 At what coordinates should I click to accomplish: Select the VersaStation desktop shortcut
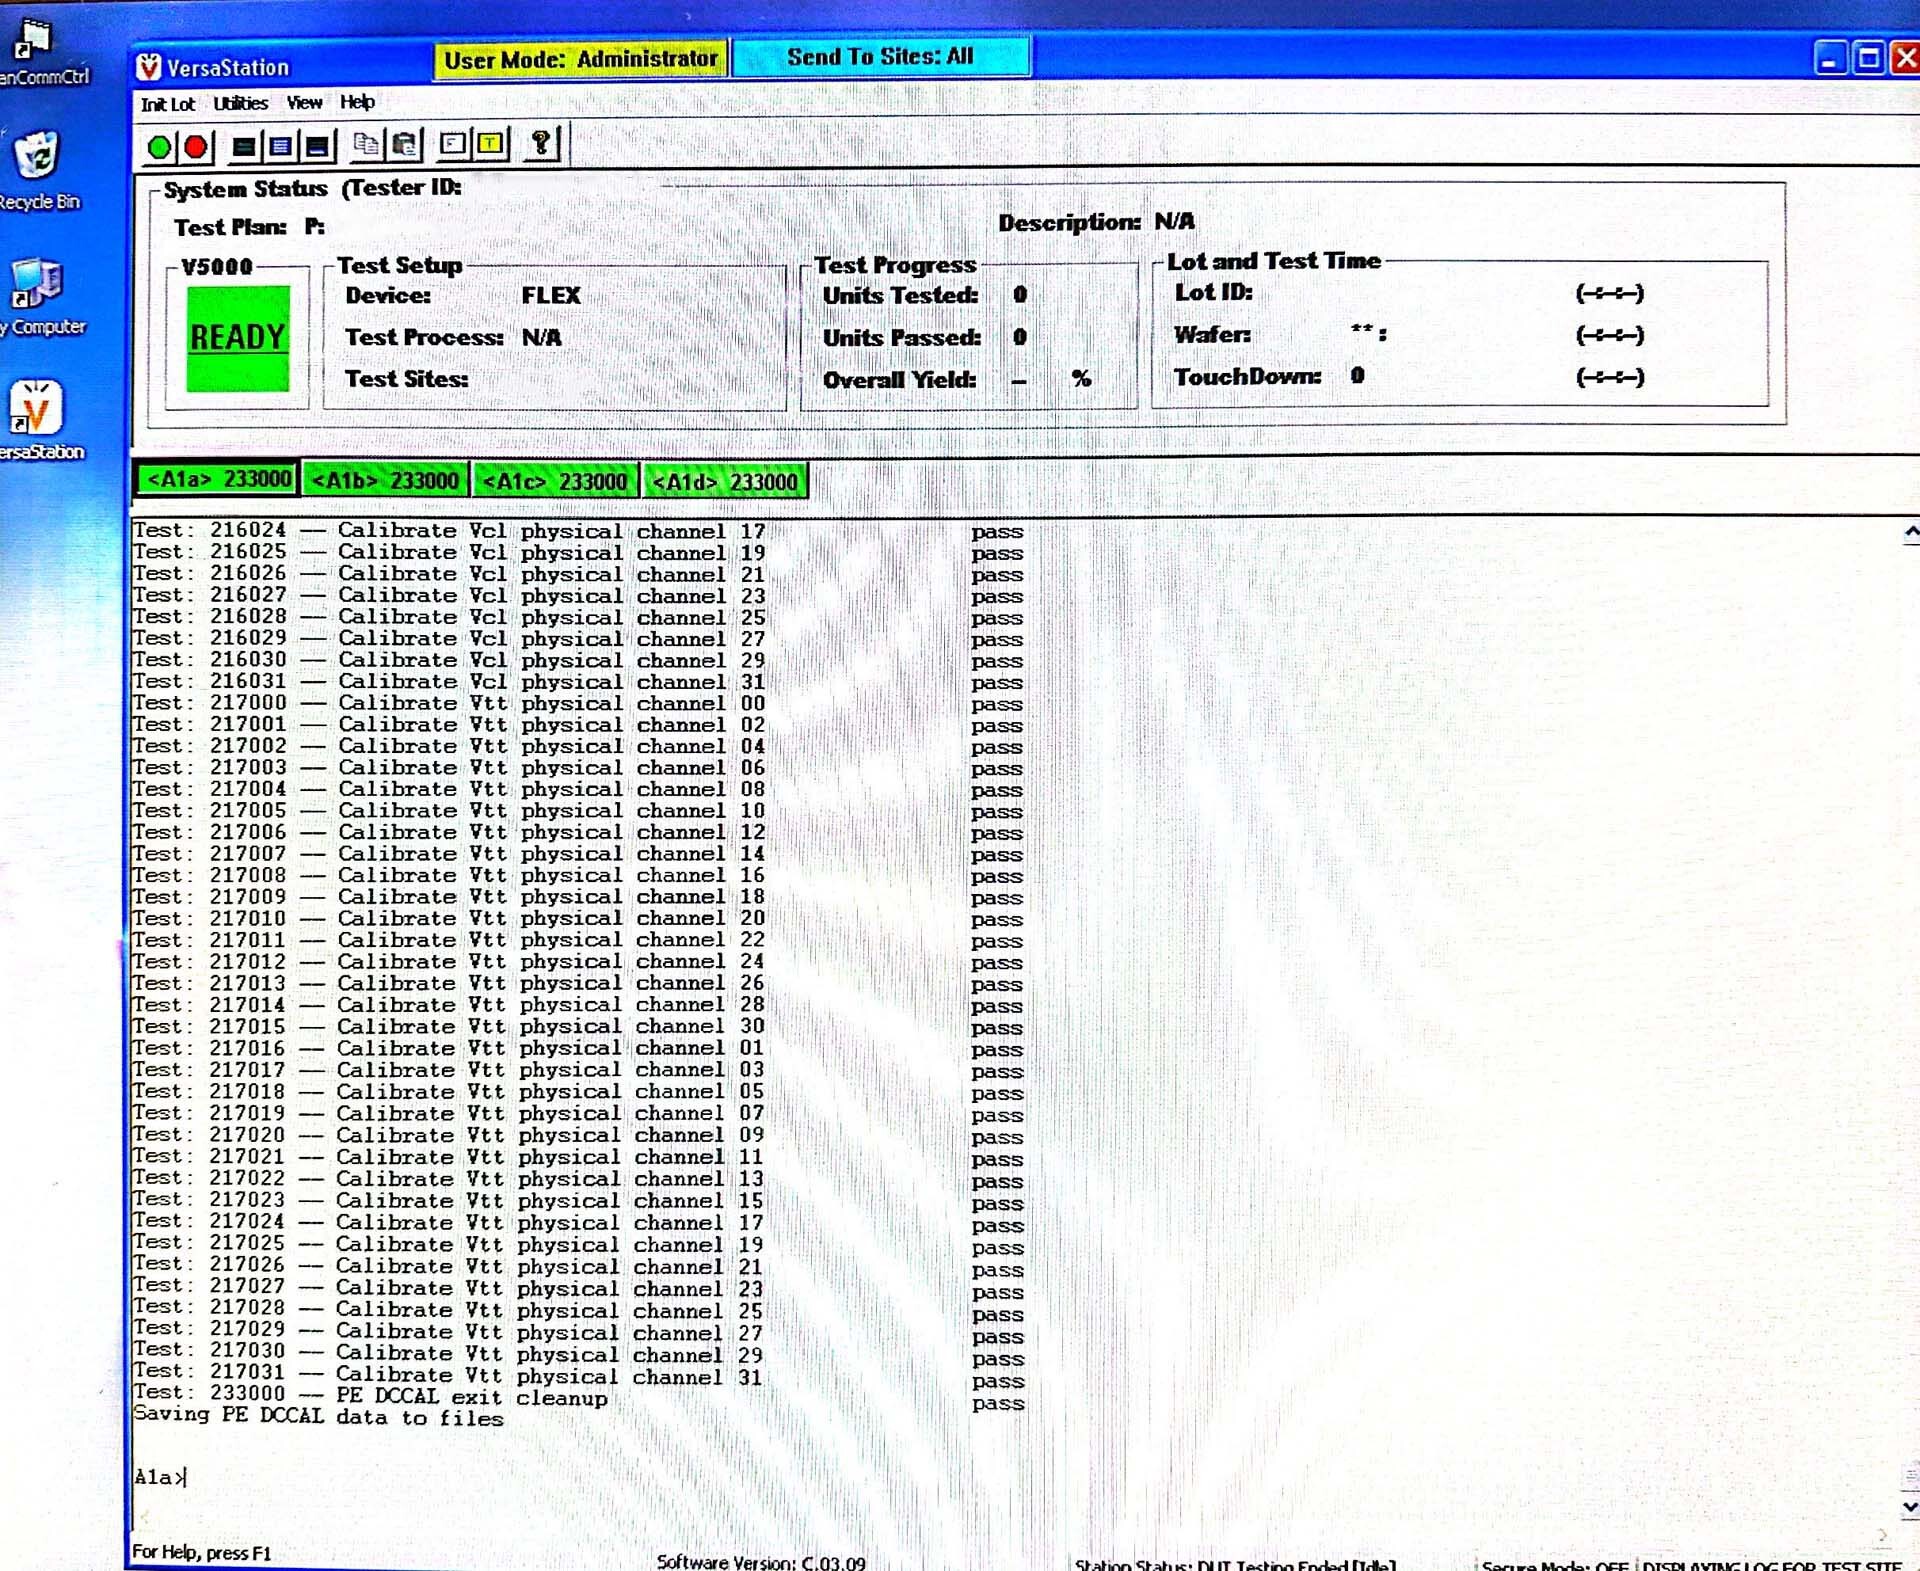pos(40,420)
